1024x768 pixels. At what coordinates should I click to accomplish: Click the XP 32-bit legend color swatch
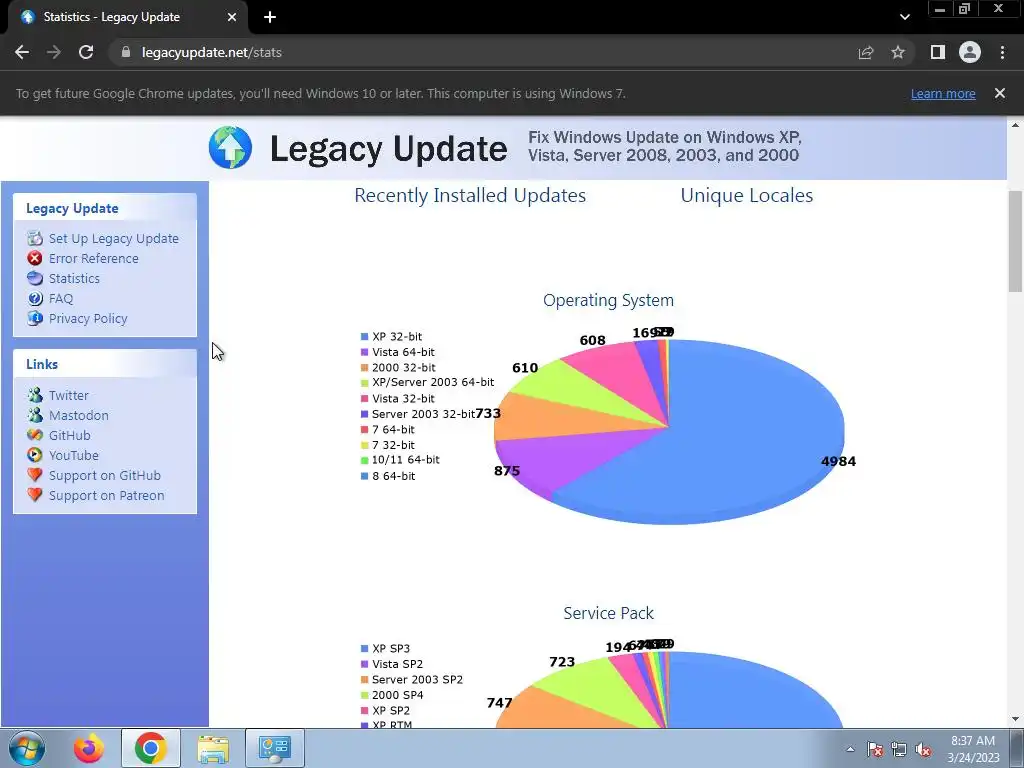pyautogui.click(x=364, y=336)
